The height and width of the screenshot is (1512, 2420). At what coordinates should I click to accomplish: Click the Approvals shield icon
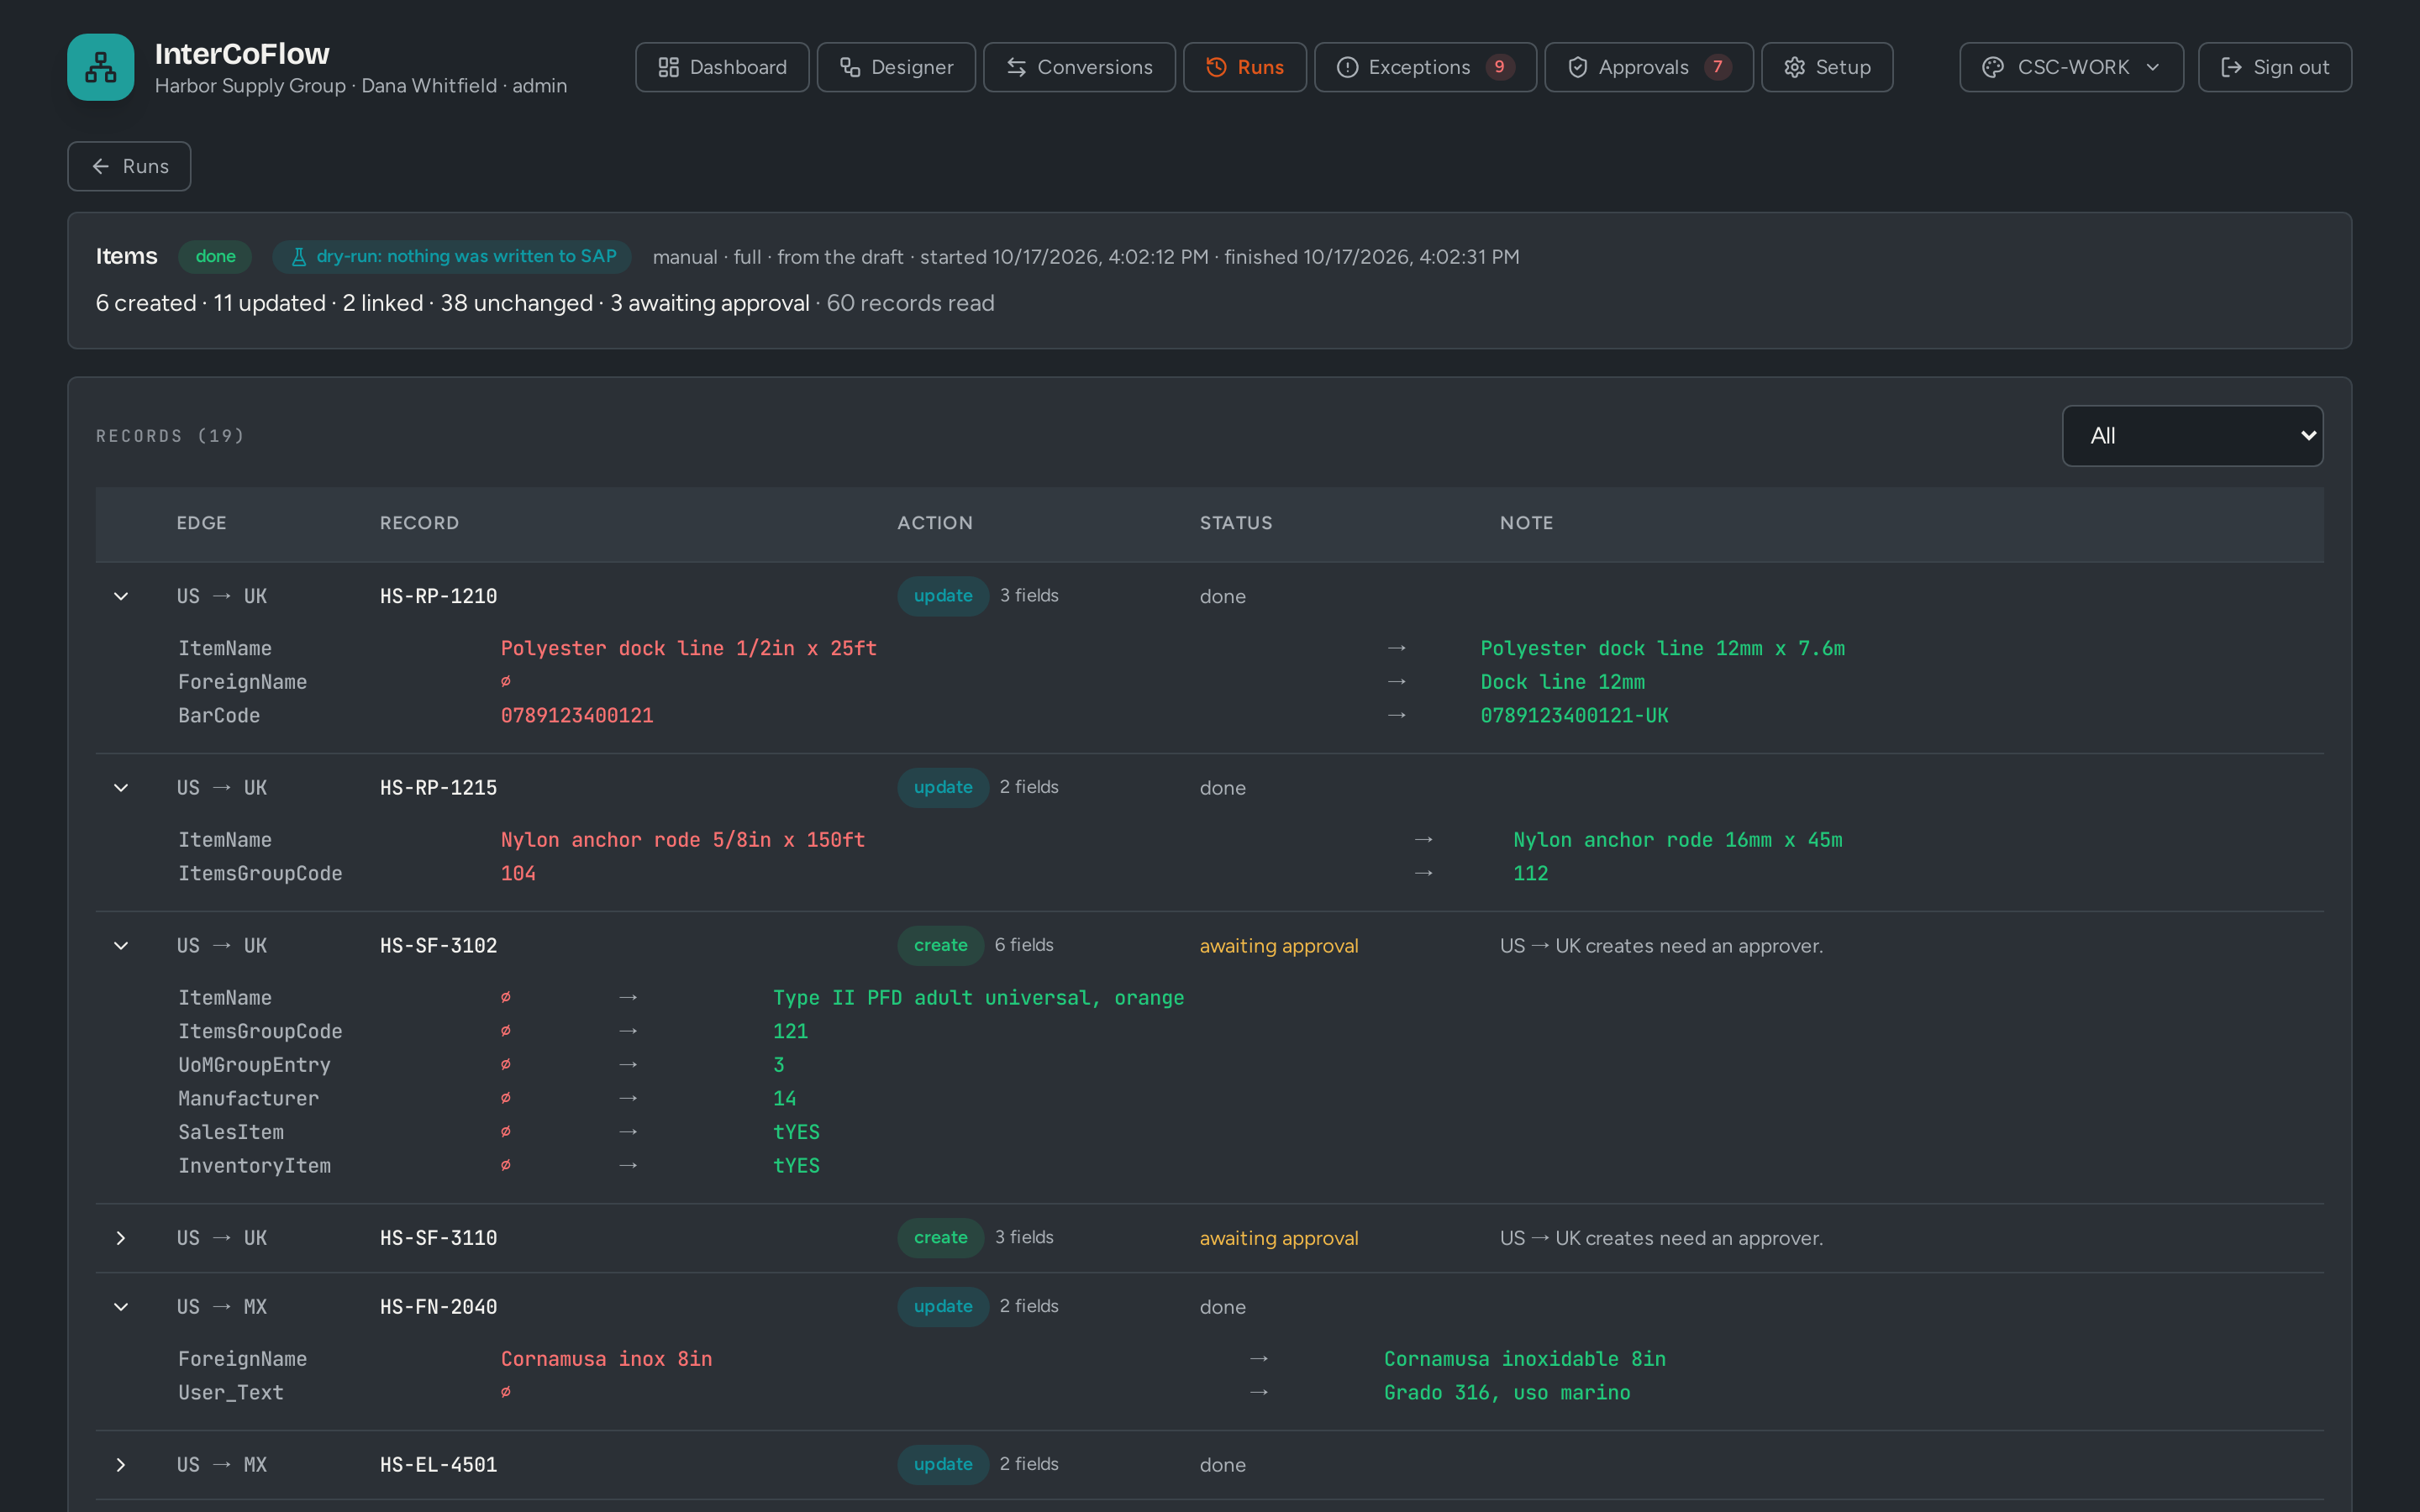1577,67
